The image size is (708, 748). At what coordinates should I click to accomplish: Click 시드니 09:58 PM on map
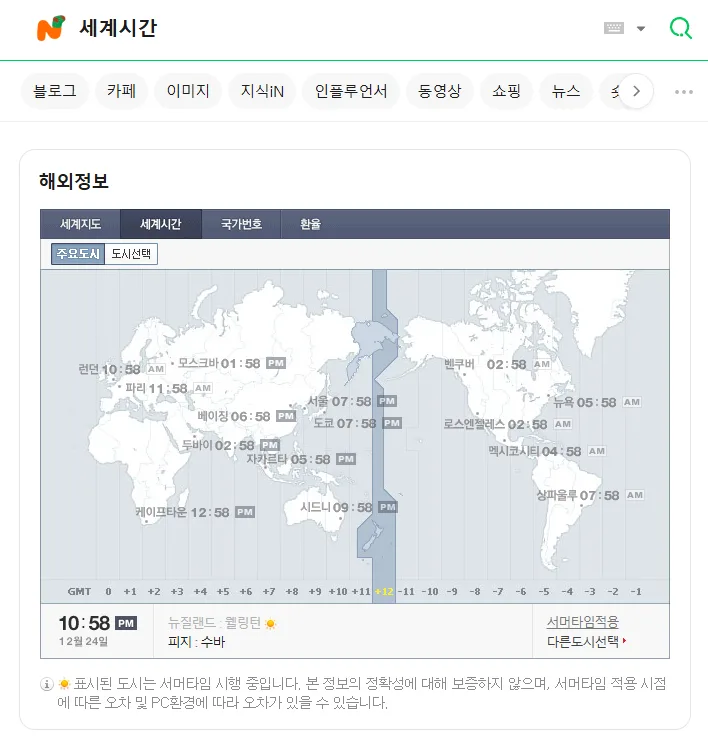coord(349,507)
